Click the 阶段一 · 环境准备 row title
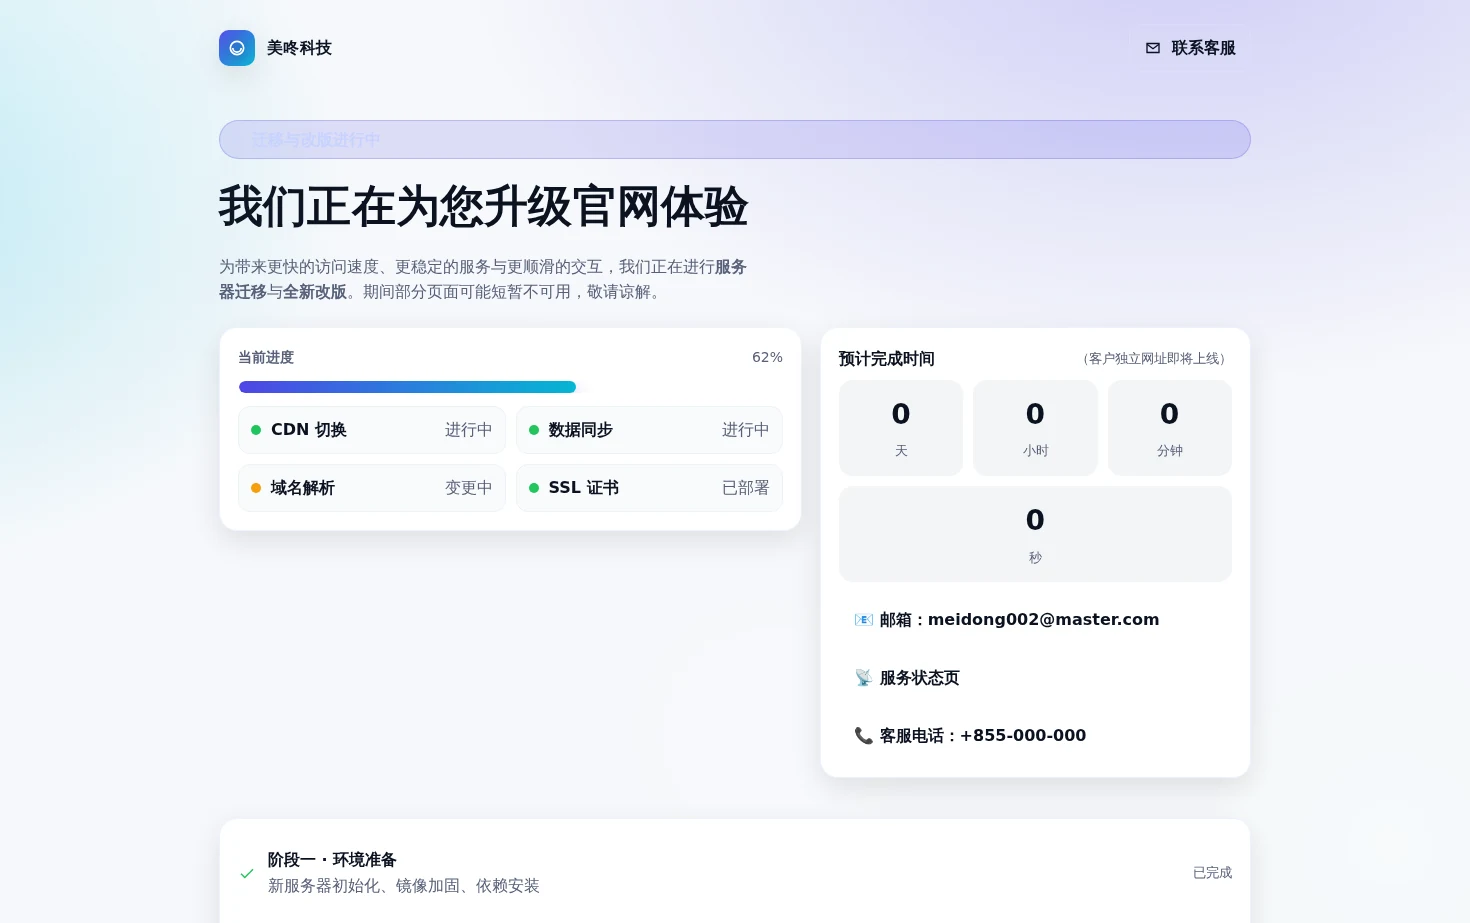 point(332,860)
